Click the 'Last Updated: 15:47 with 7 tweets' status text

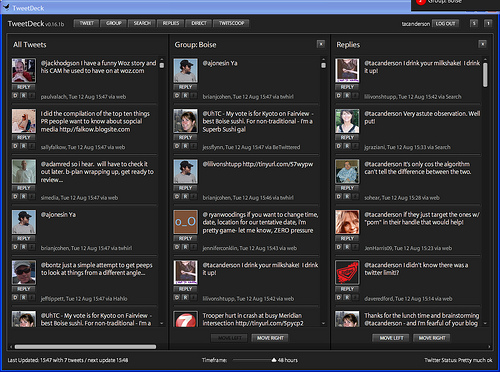tap(46, 360)
